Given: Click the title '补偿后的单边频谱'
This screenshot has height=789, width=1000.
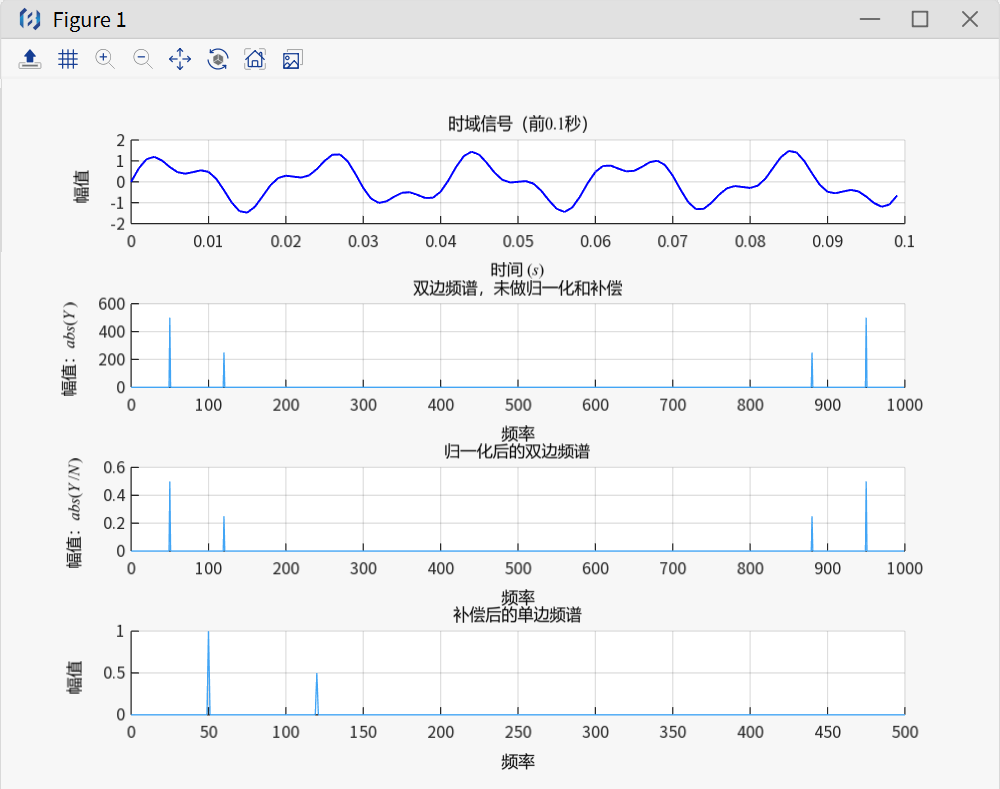Looking at the screenshot, I should click(517, 615).
